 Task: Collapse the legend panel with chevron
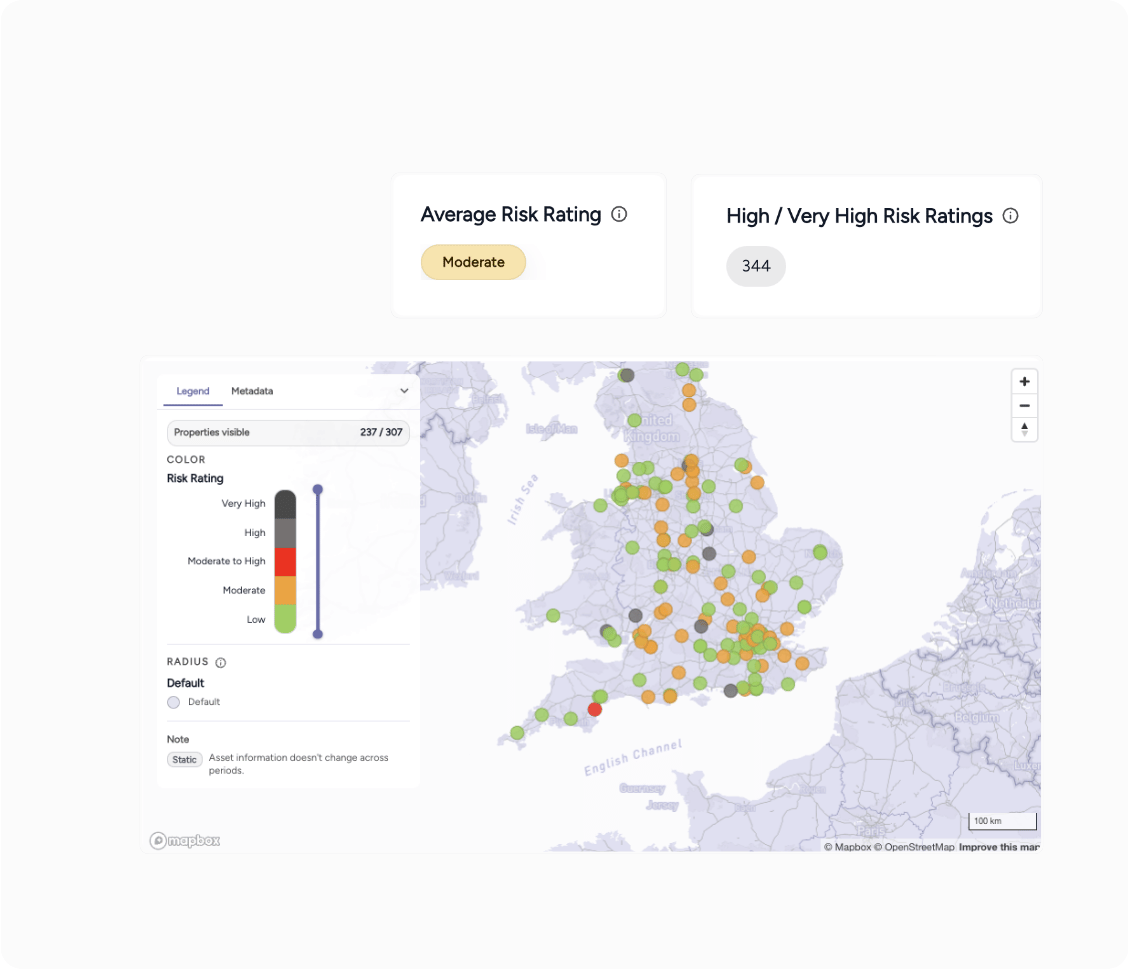(404, 391)
